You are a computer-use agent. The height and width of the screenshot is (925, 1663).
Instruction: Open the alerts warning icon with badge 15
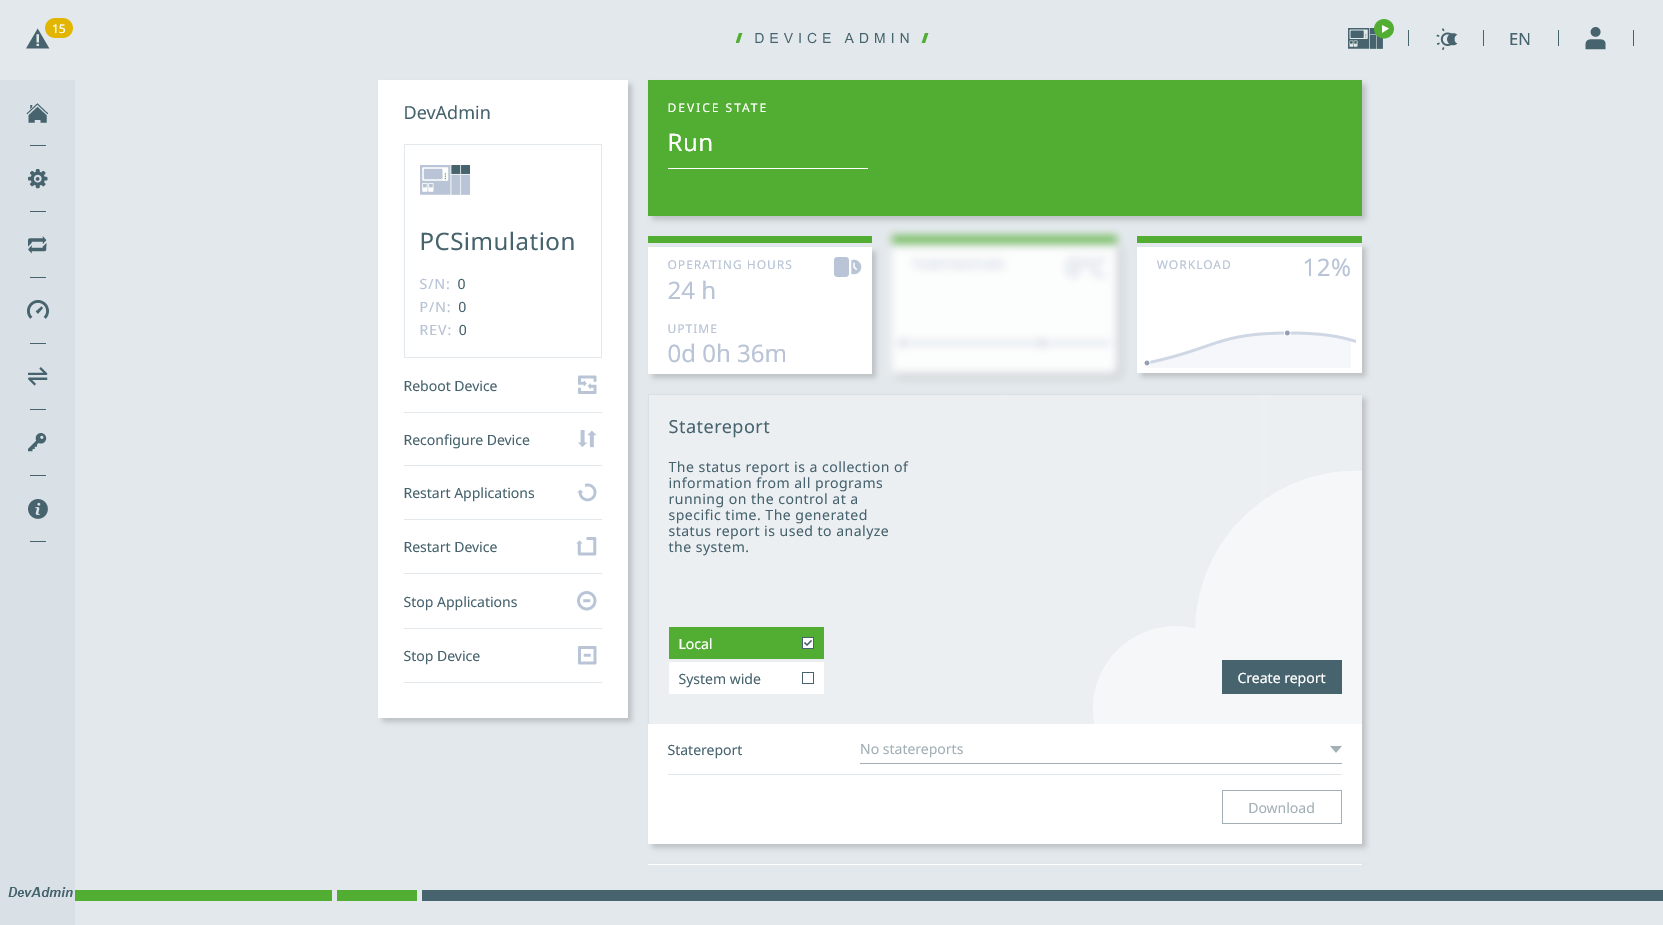click(x=39, y=39)
